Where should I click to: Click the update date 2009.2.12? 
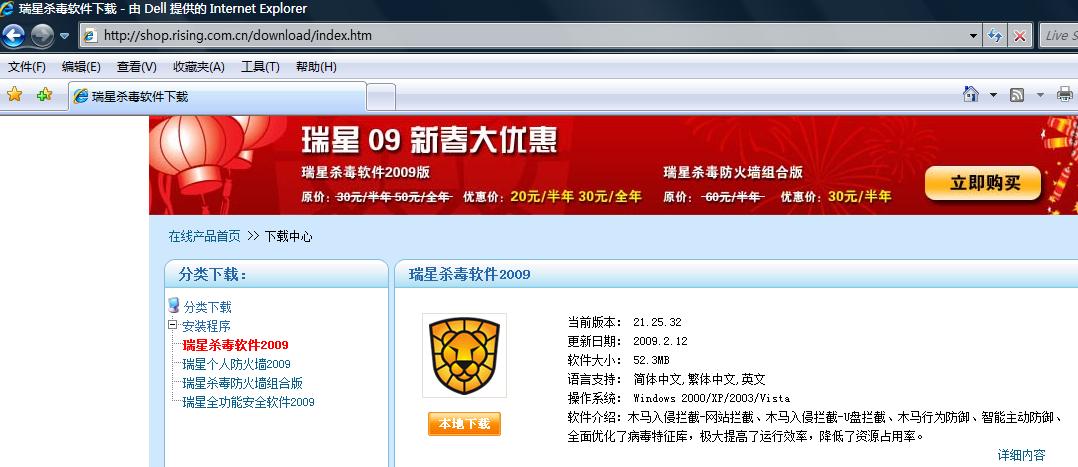click(660, 341)
